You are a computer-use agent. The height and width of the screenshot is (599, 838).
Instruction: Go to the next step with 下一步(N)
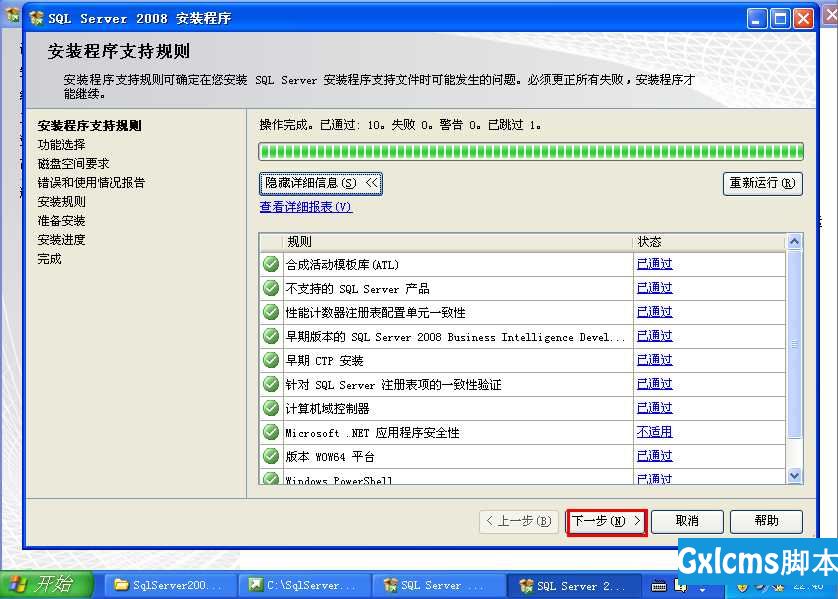pos(606,522)
